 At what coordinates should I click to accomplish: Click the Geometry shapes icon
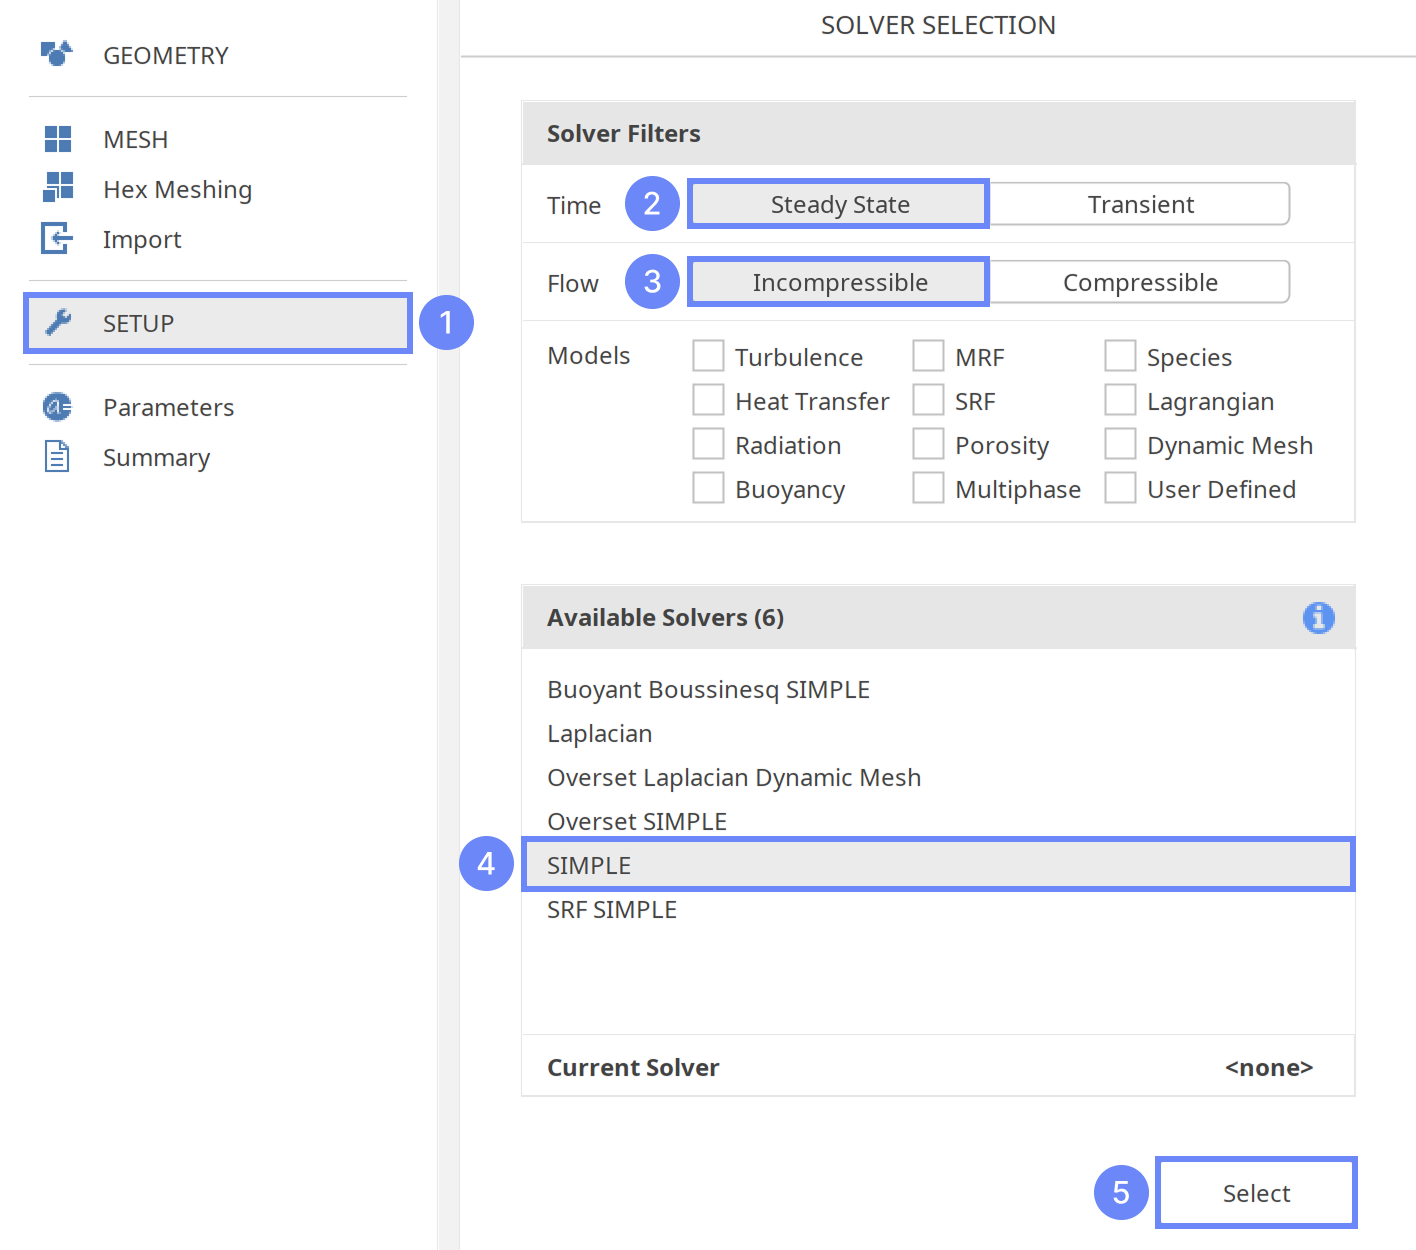pos(57,54)
